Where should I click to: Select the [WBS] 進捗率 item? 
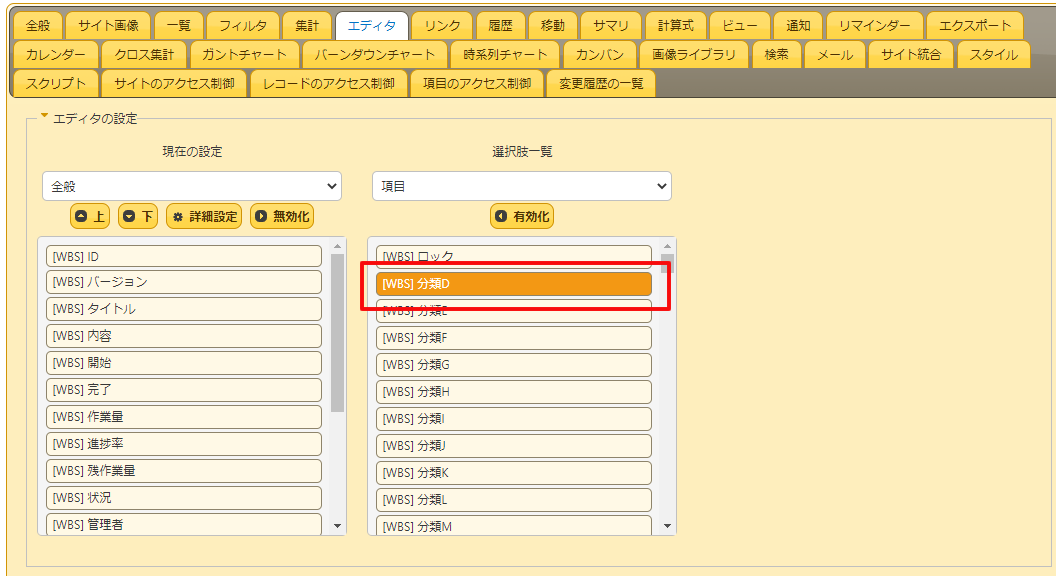[x=183, y=444]
